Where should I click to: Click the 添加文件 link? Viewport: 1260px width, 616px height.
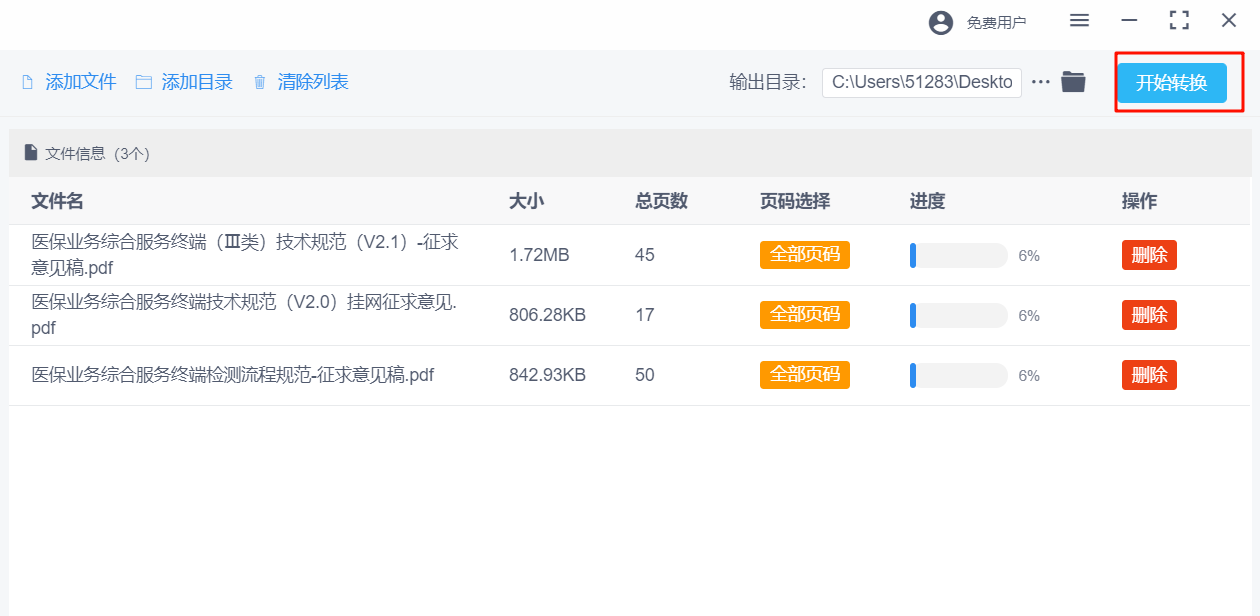(x=81, y=82)
